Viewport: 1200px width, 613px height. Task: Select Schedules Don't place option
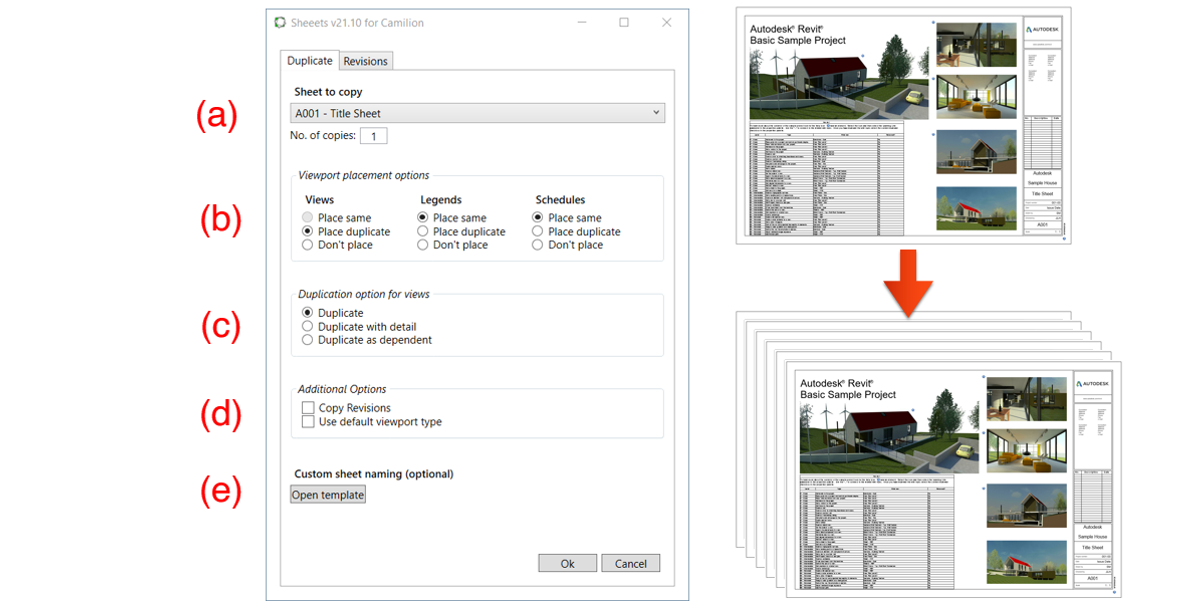click(538, 245)
